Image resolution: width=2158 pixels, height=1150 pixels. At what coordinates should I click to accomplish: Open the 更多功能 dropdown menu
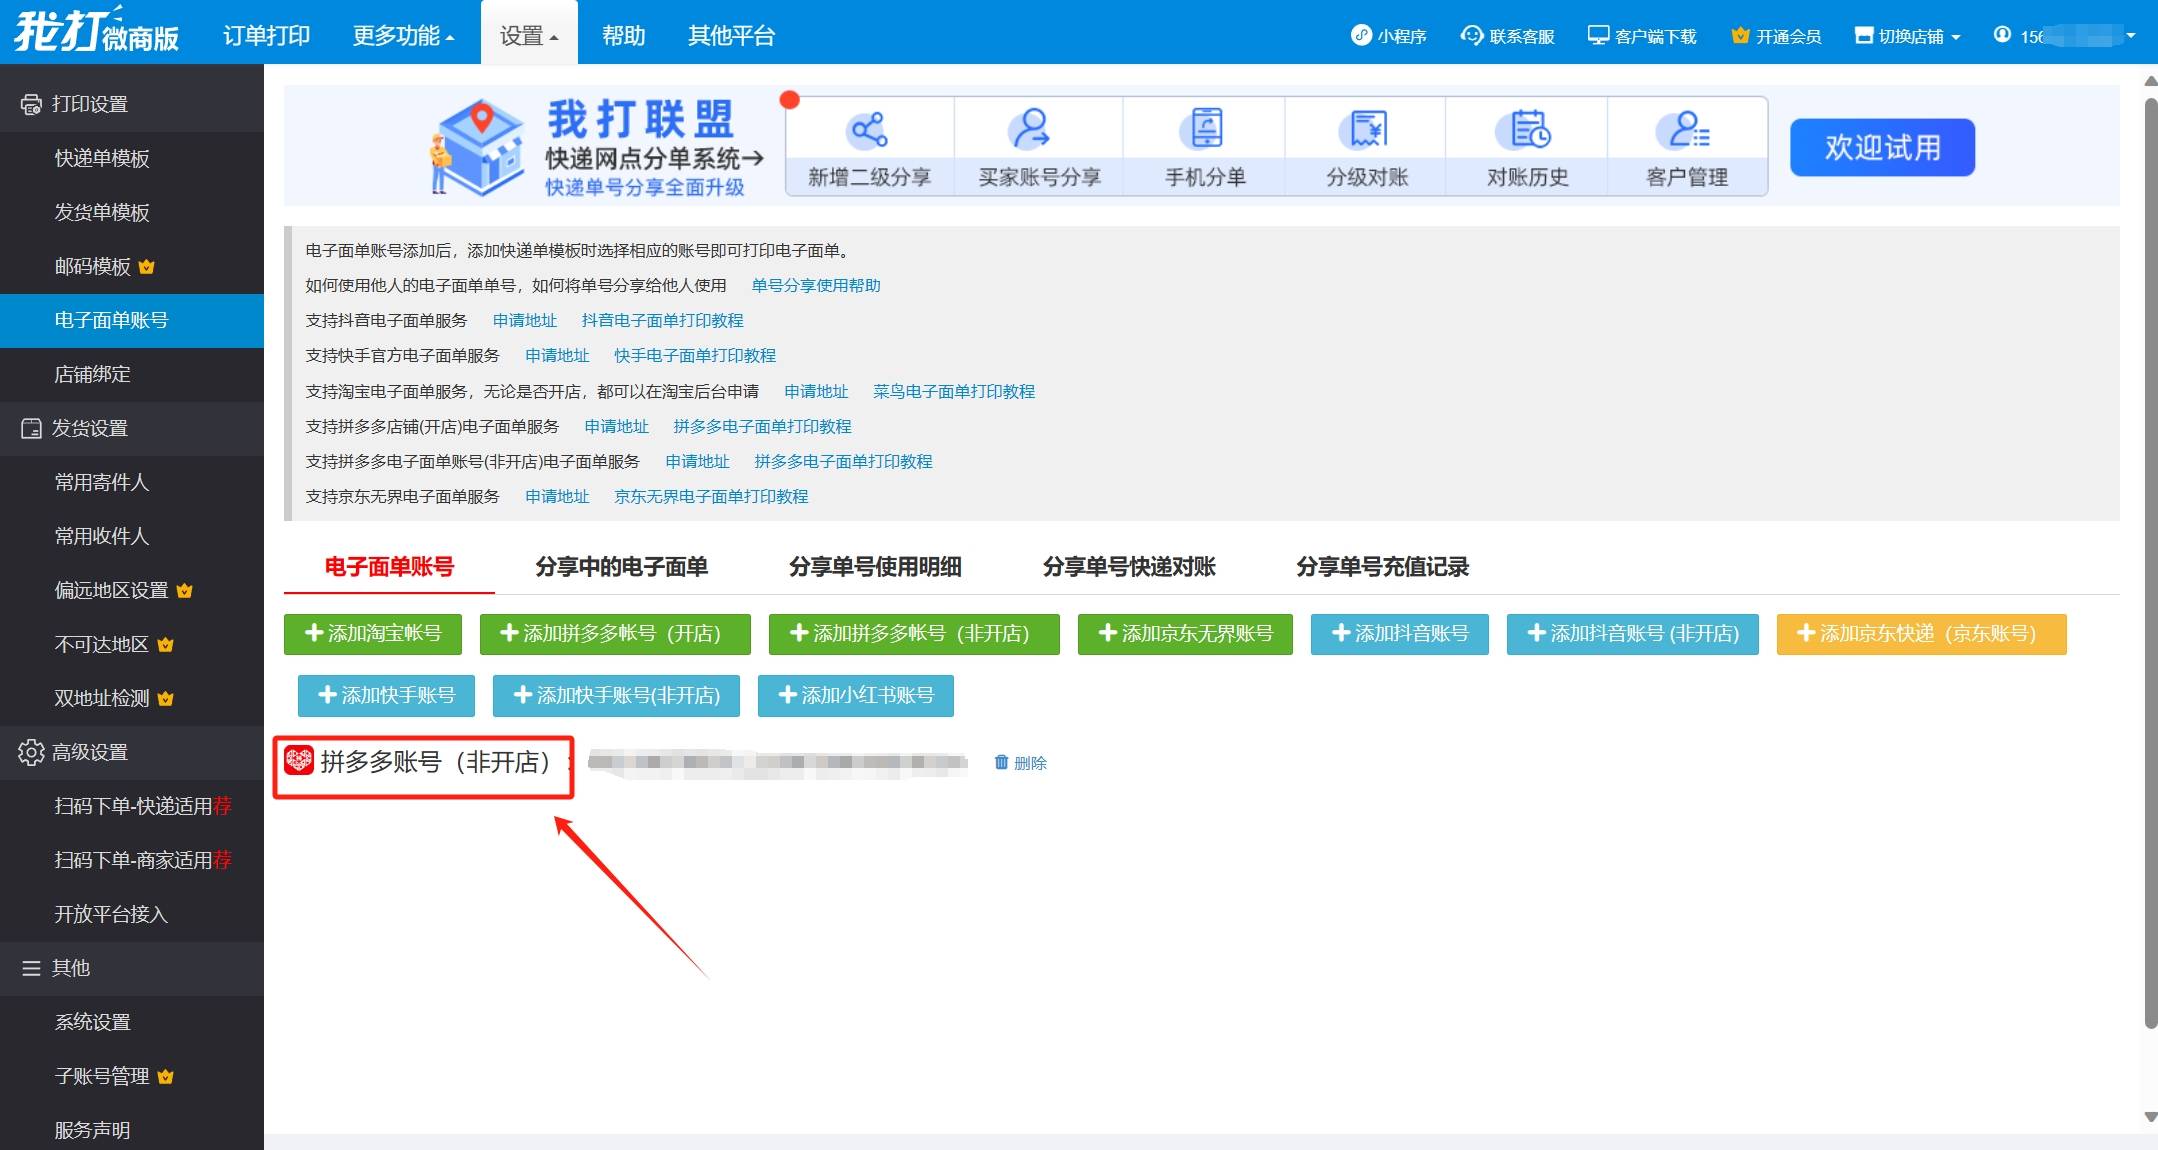403,36
